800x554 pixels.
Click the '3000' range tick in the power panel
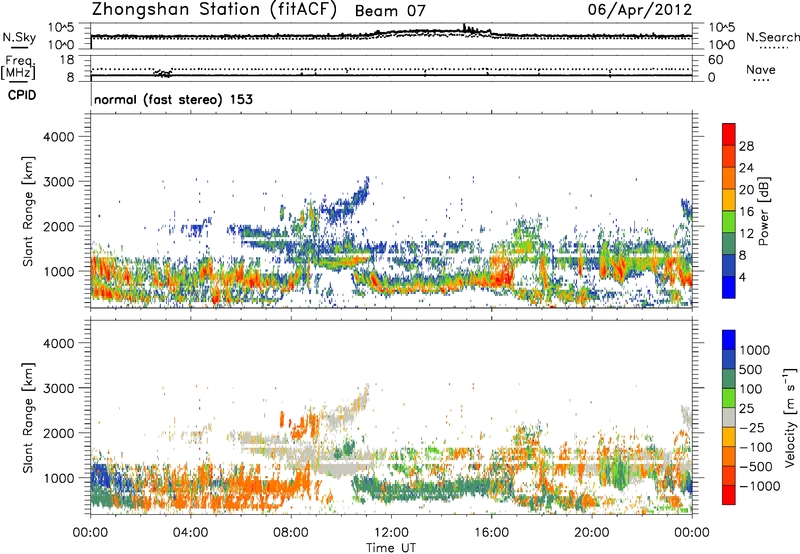(x=58, y=182)
